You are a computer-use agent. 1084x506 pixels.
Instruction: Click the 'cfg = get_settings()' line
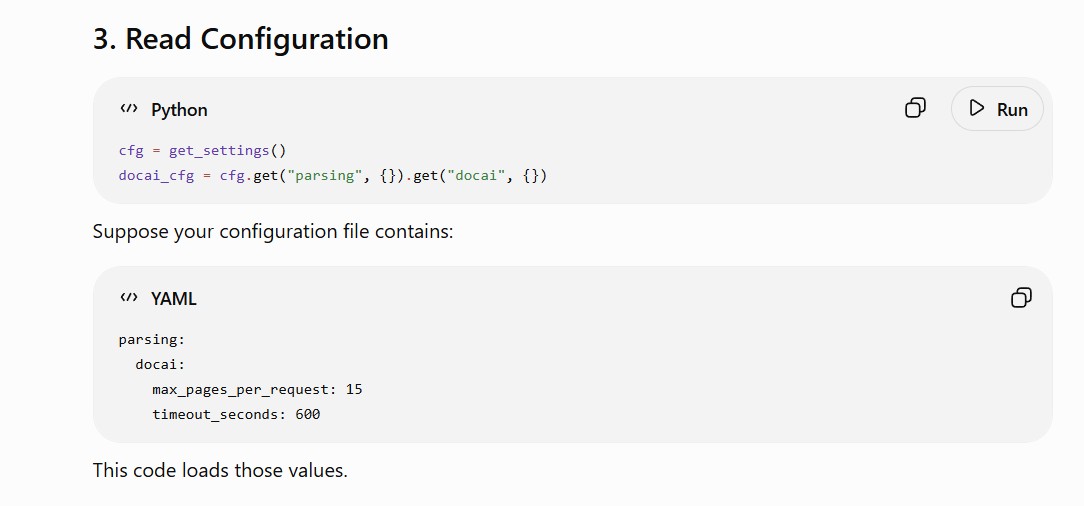point(203,151)
